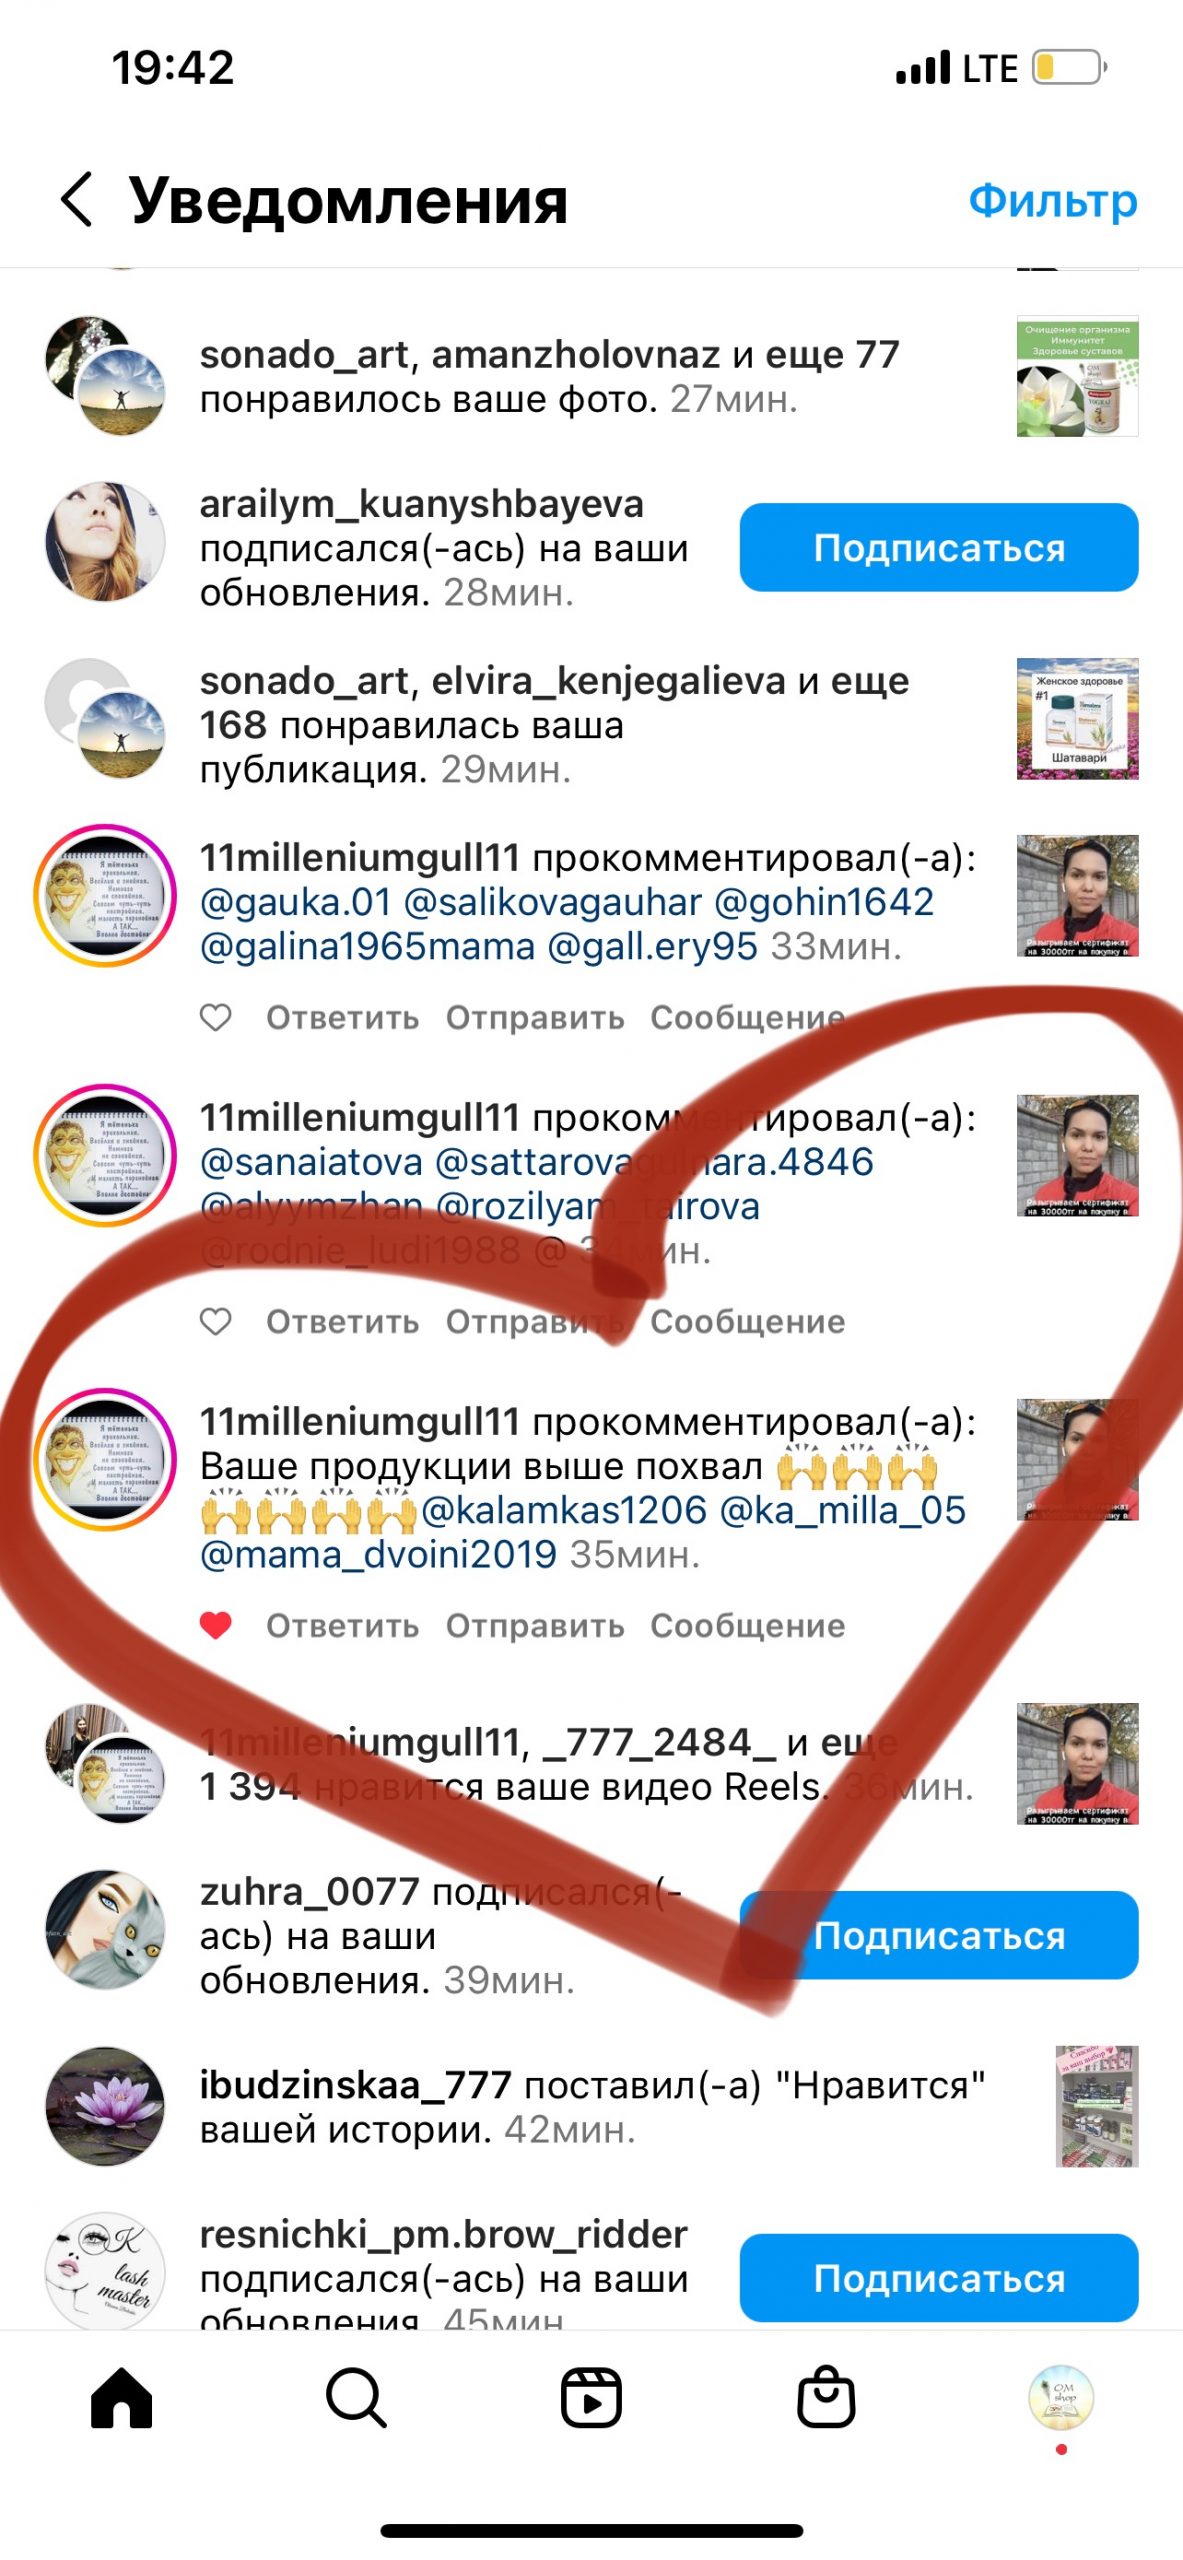
Task: Open the Home tab icon
Action: click(121, 2397)
